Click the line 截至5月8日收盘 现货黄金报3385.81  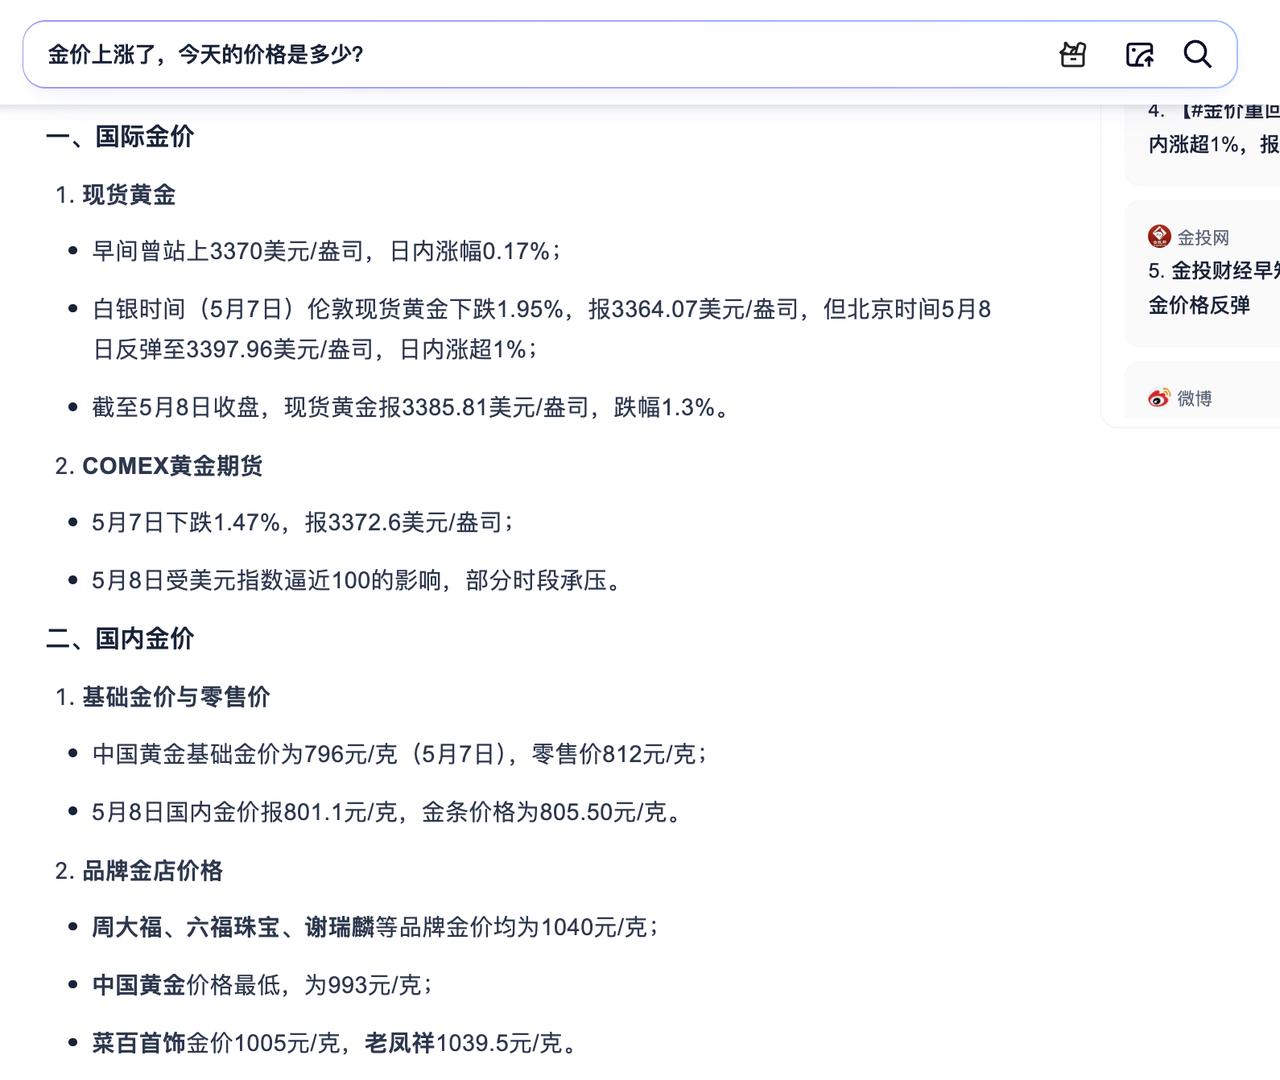pos(410,407)
